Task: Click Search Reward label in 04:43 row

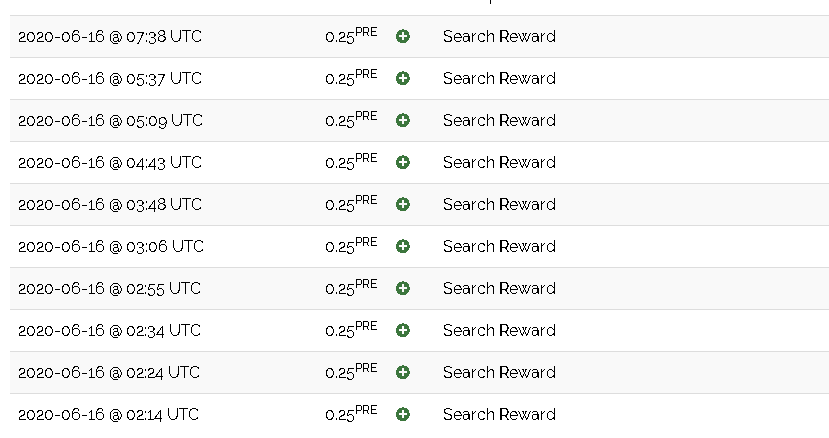Action: tap(499, 162)
